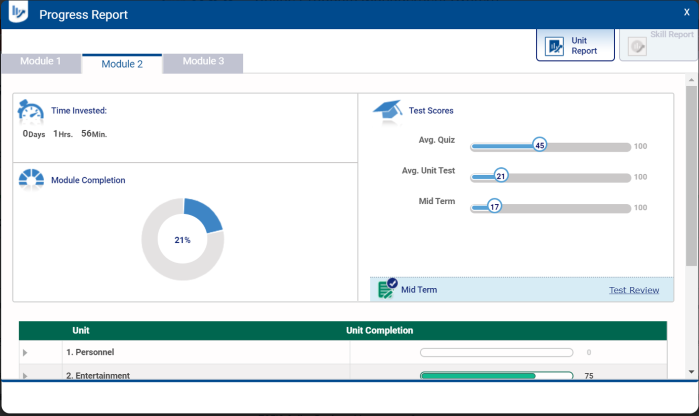
Task: Expand the Personnel unit row
Action: click(26, 353)
